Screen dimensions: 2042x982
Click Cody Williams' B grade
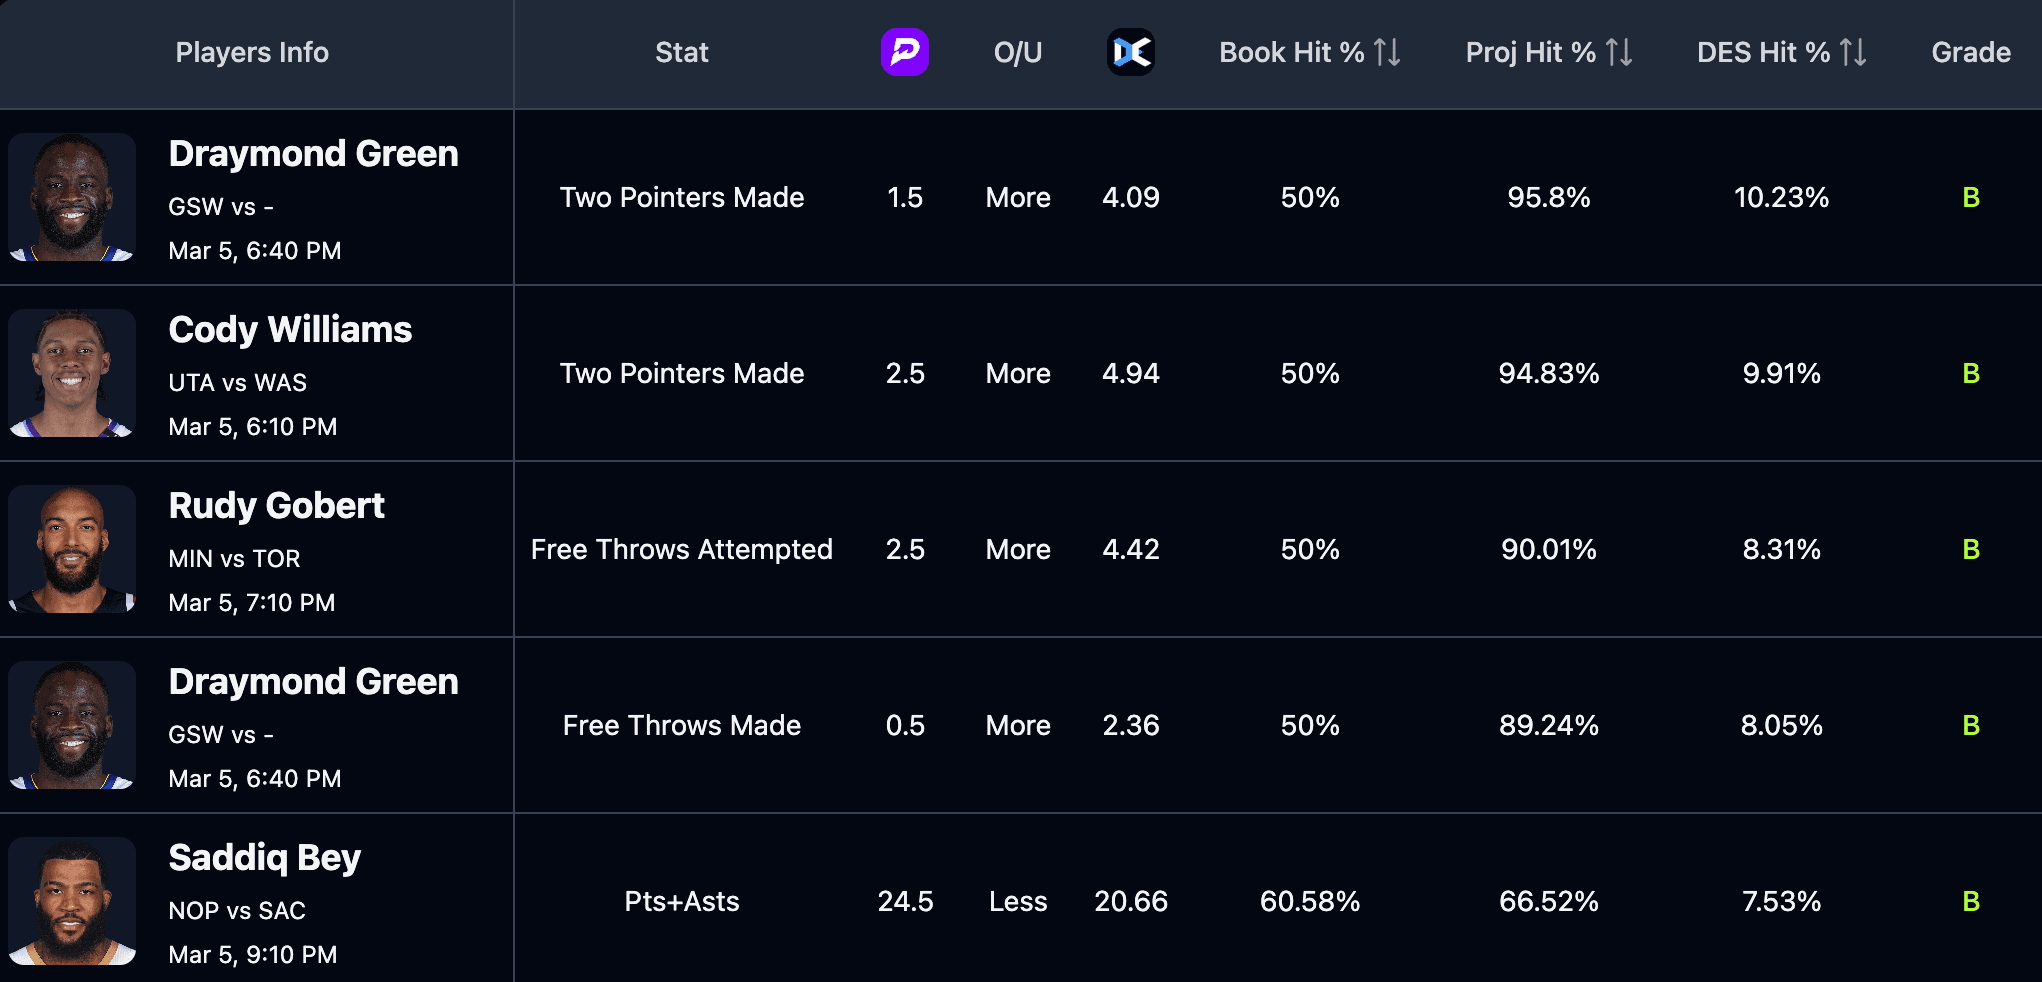coord(1970,373)
